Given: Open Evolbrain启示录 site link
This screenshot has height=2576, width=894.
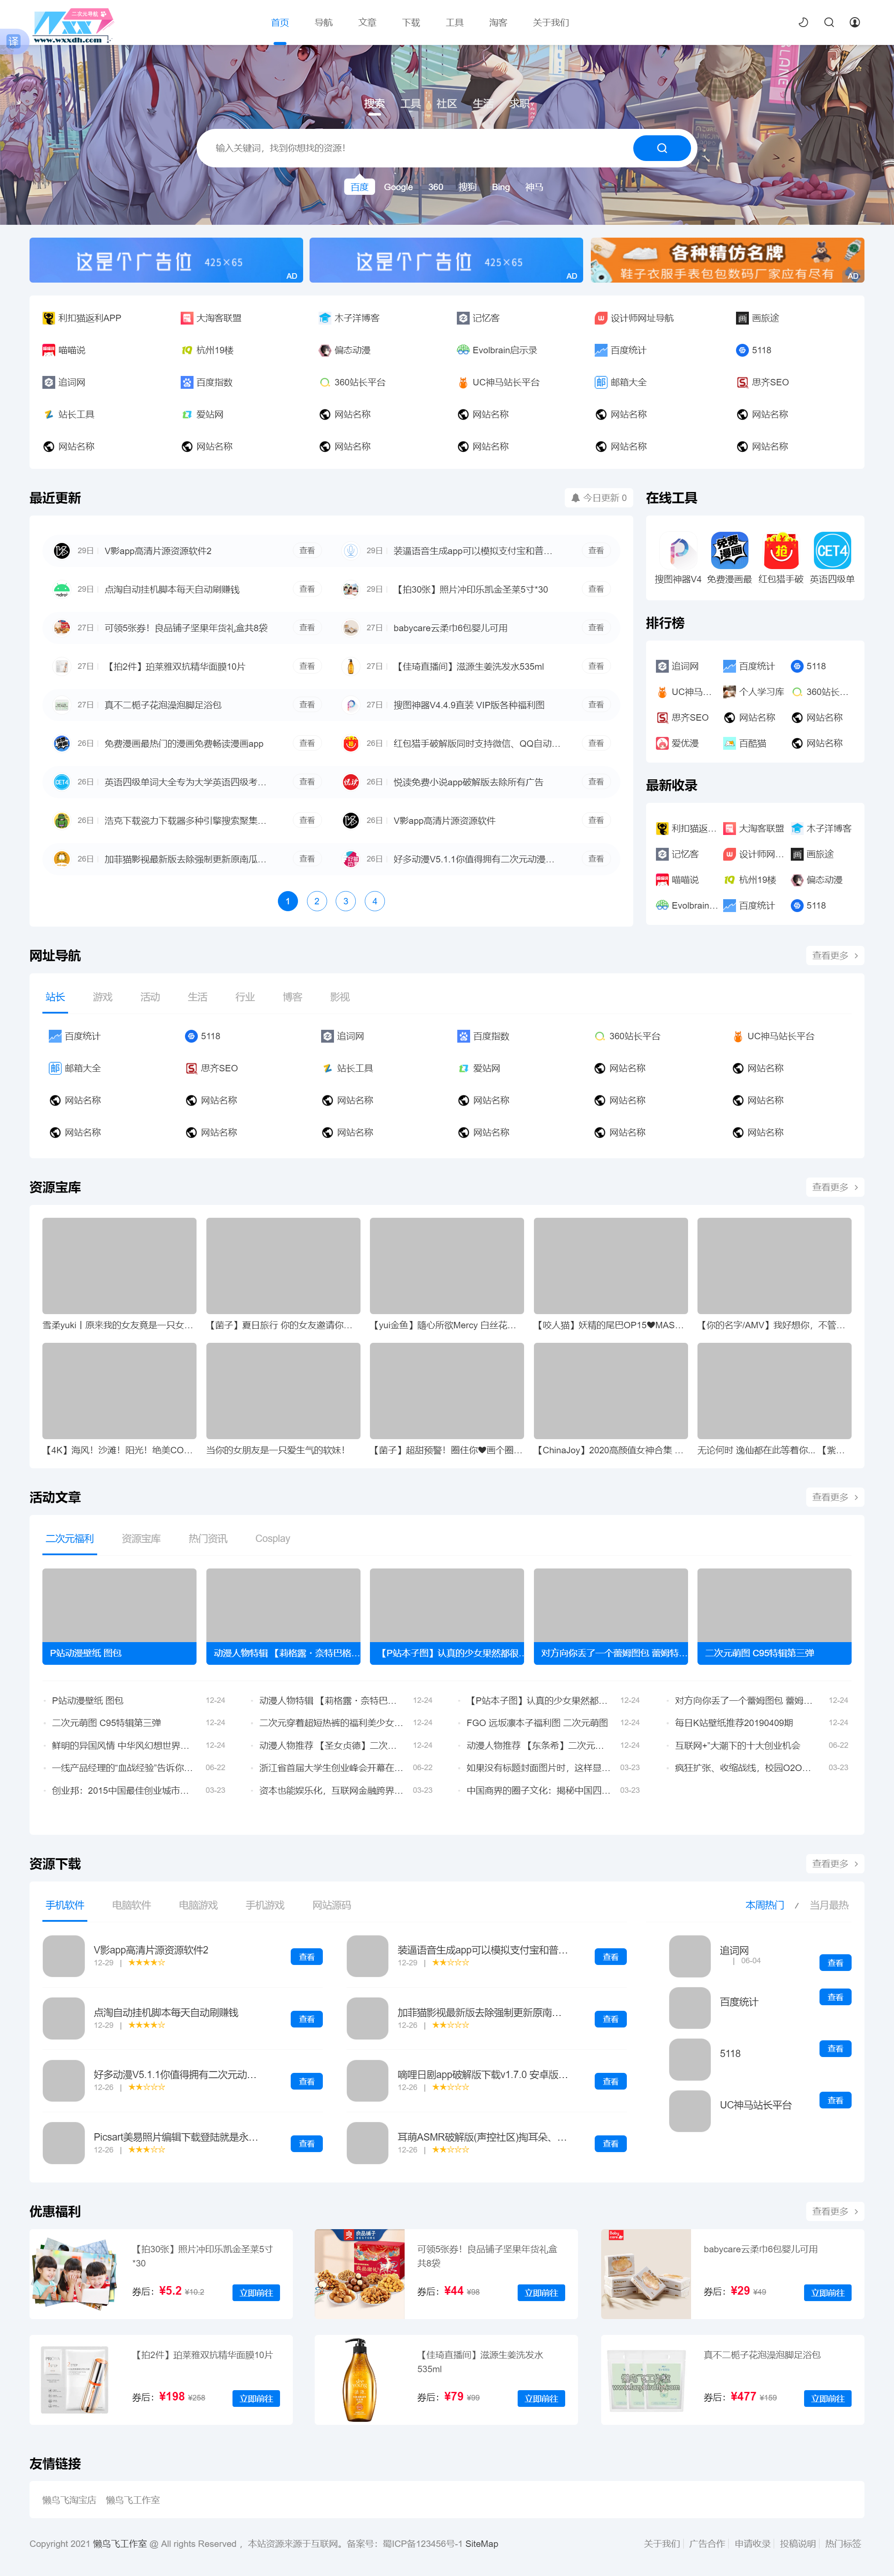Looking at the screenshot, I should point(497,350).
